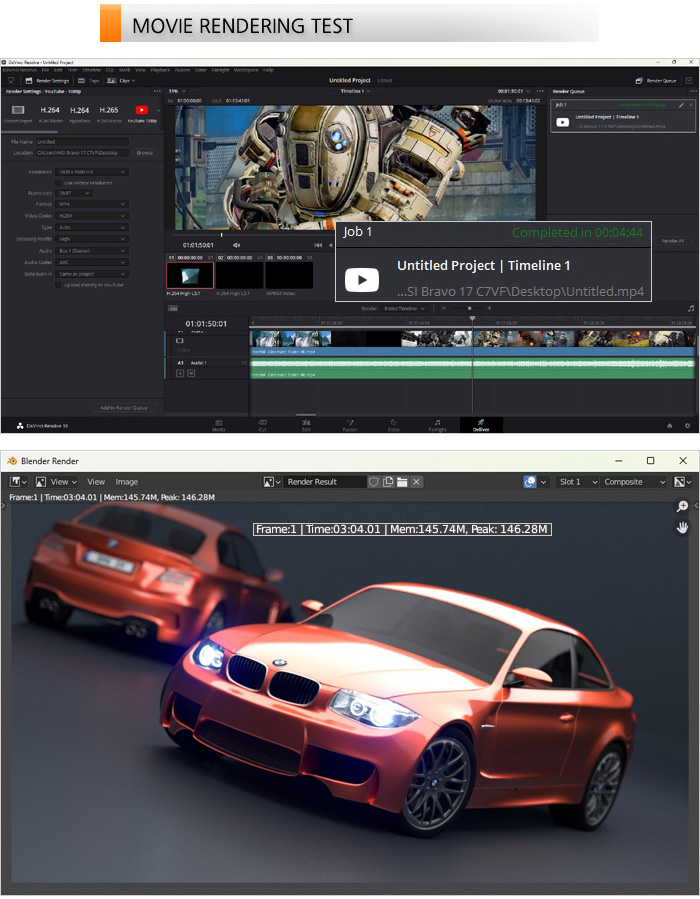
Task: Select the YouTube 1080p render preset
Action: 141,111
